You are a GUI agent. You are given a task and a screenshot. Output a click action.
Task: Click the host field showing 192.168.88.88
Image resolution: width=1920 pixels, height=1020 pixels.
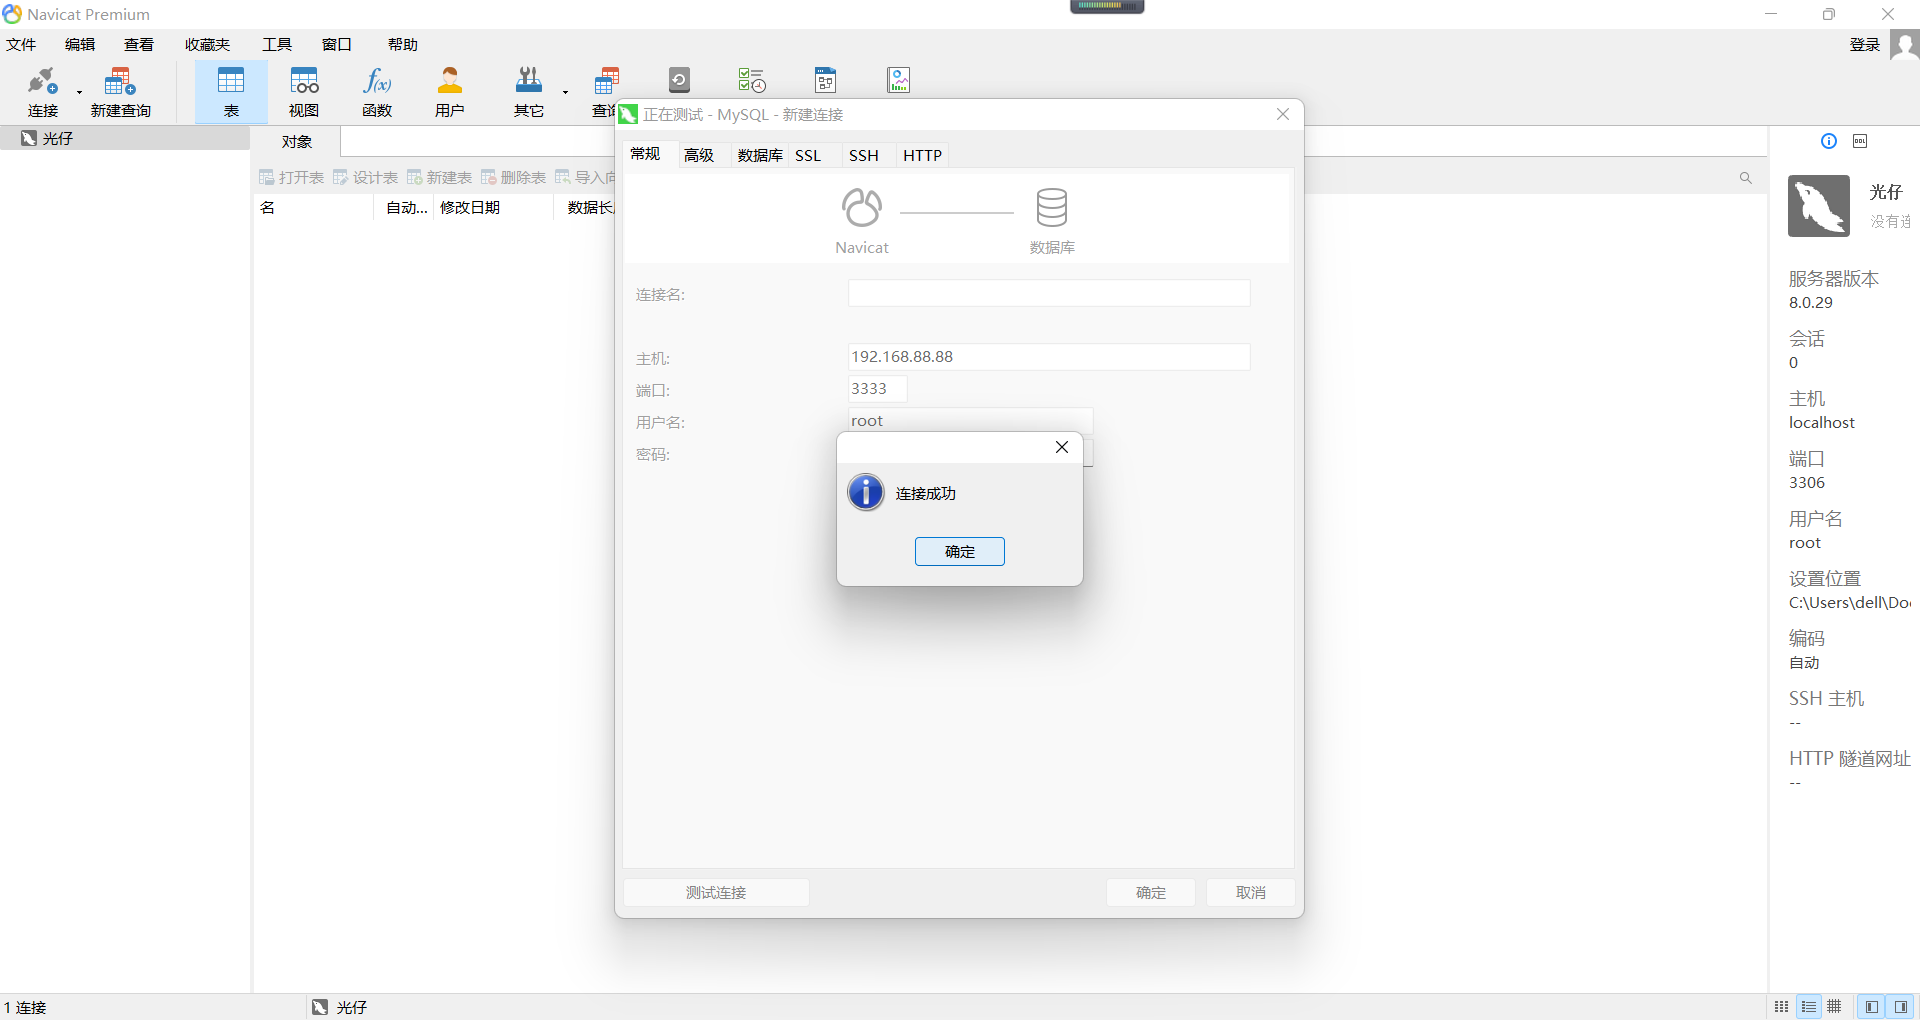(1049, 357)
